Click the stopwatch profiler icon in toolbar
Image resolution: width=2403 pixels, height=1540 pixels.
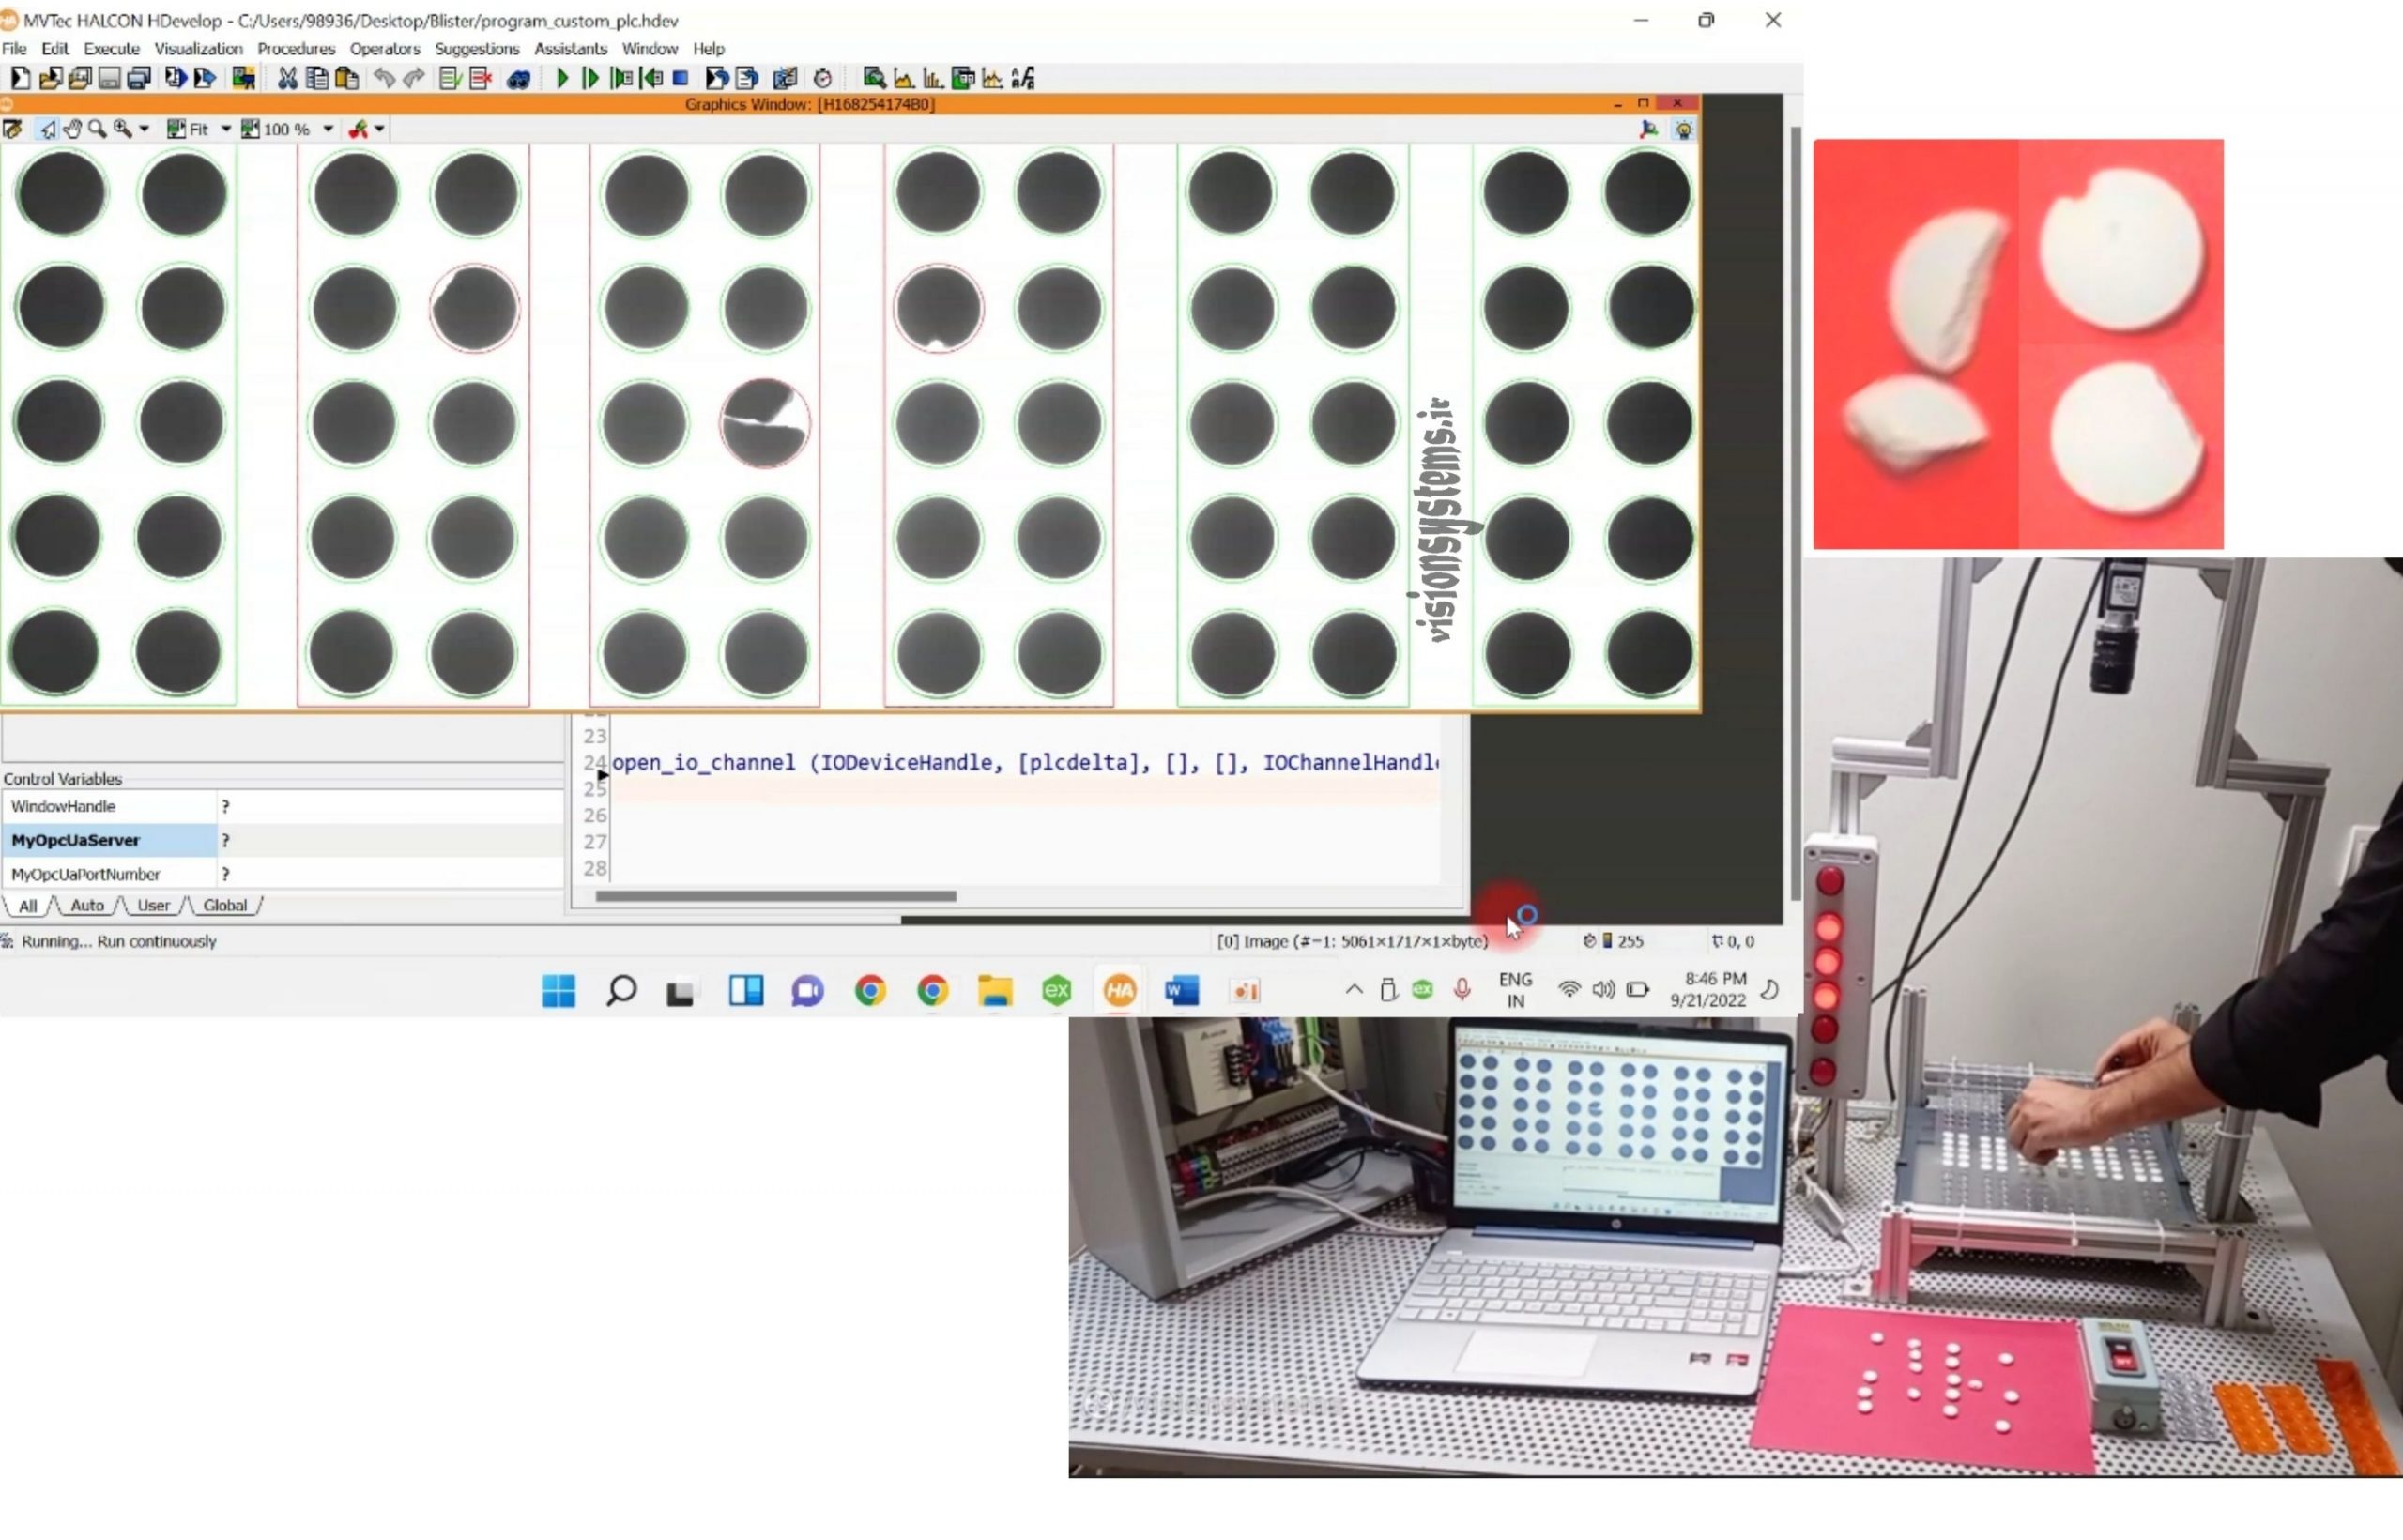pyautogui.click(x=823, y=78)
